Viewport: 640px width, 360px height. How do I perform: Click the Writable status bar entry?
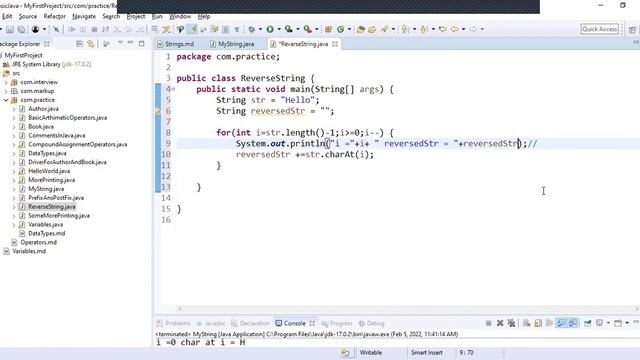[371, 353]
